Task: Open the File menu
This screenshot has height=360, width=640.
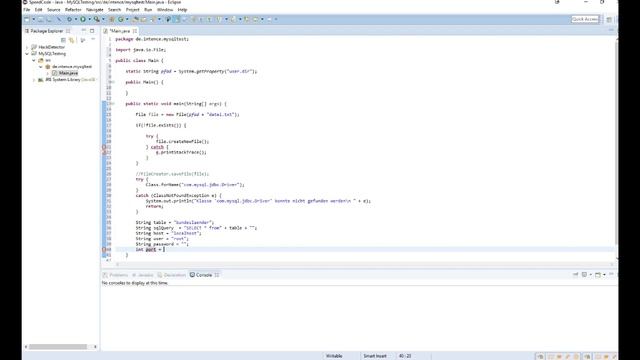Action: pyautogui.click(x=27, y=9)
